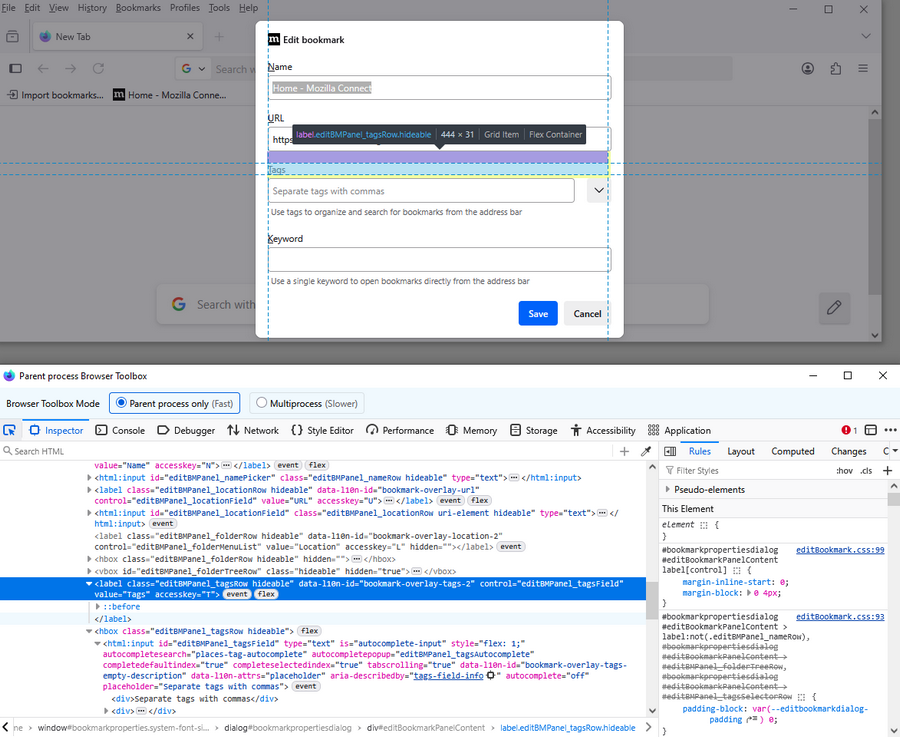This screenshot has height=737, width=900.
Task: Add a new node with plus icon
Action: (625, 452)
